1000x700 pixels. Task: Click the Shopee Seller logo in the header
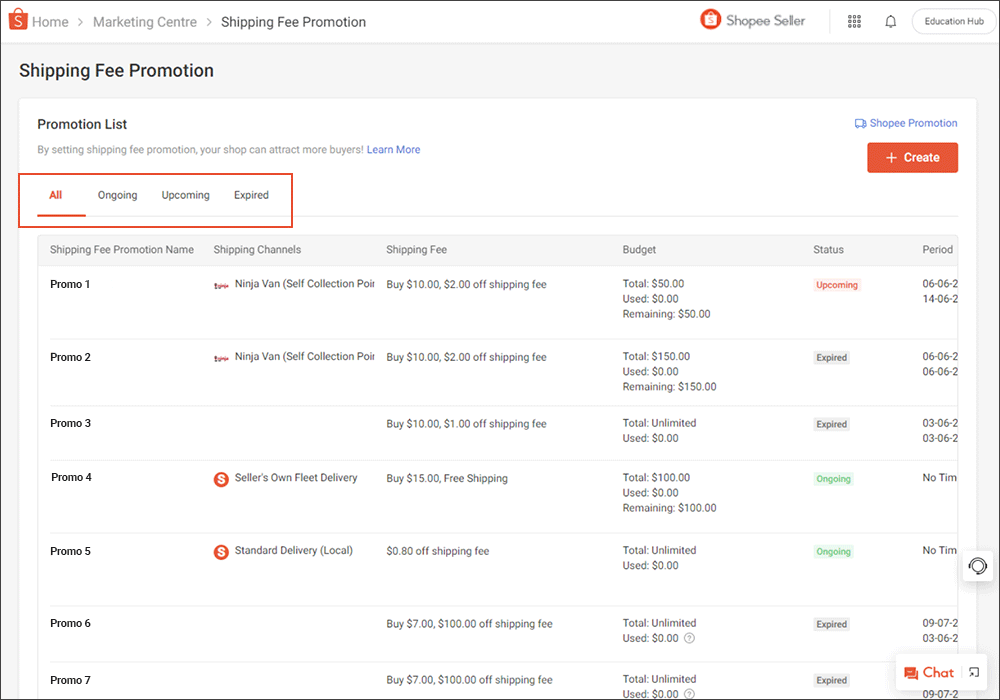[x=752, y=20]
